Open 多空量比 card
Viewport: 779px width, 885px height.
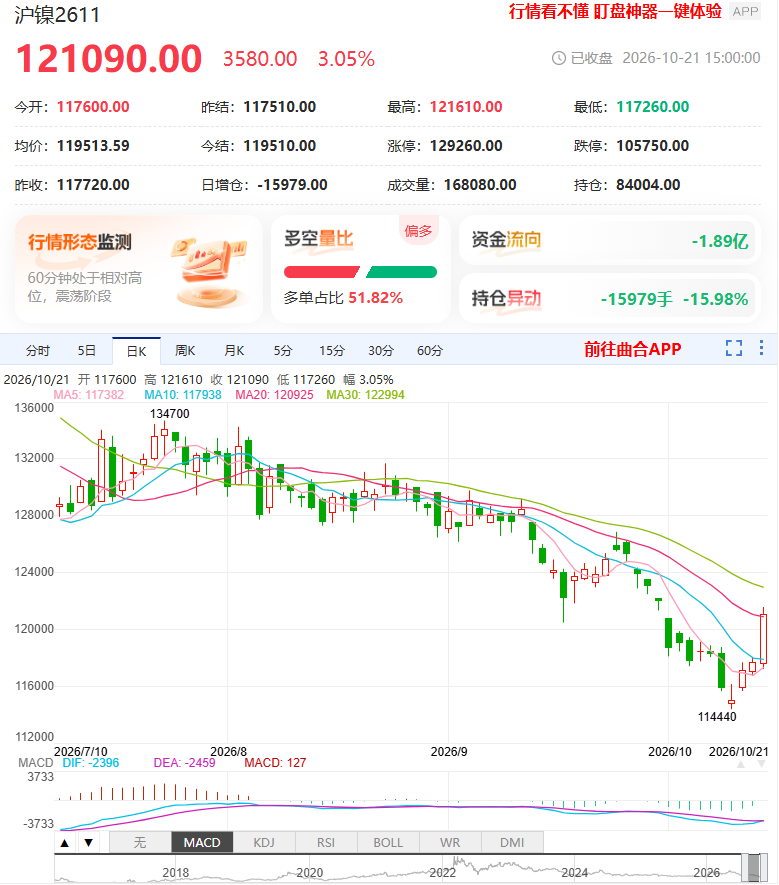pos(361,269)
